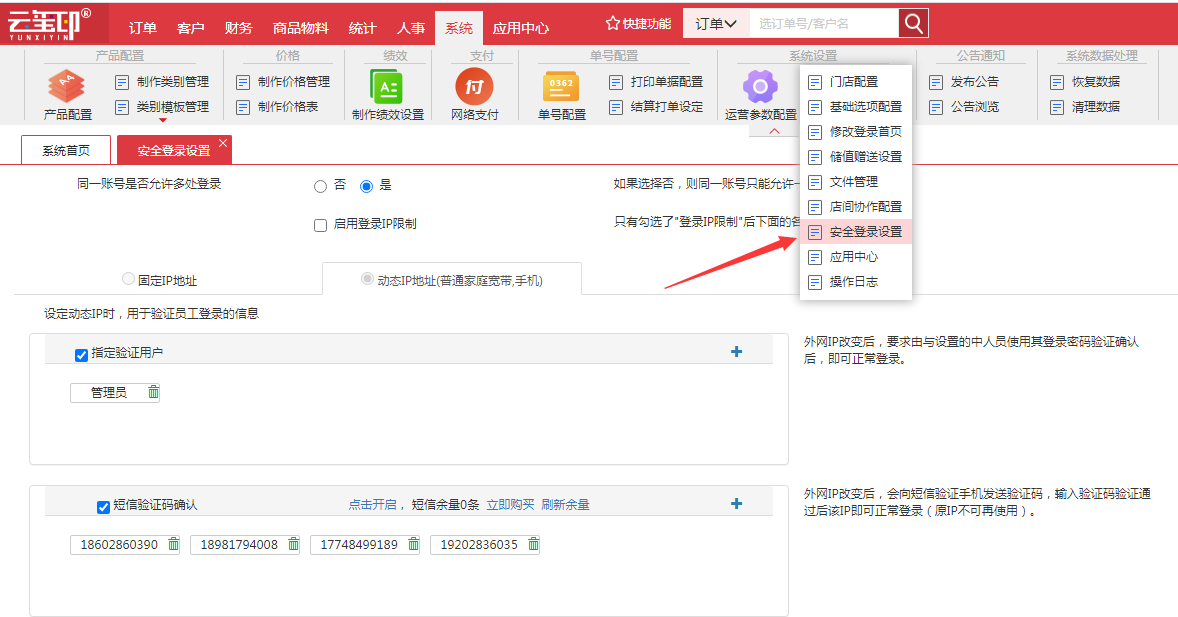Open the 客户 top menu
Viewport: 1178px width, 617px height.
pos(190,28)
